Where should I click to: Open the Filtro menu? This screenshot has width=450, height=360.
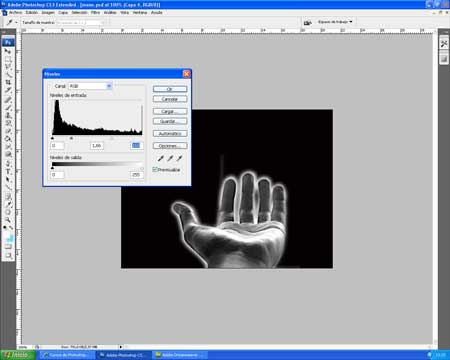point(95,12)
